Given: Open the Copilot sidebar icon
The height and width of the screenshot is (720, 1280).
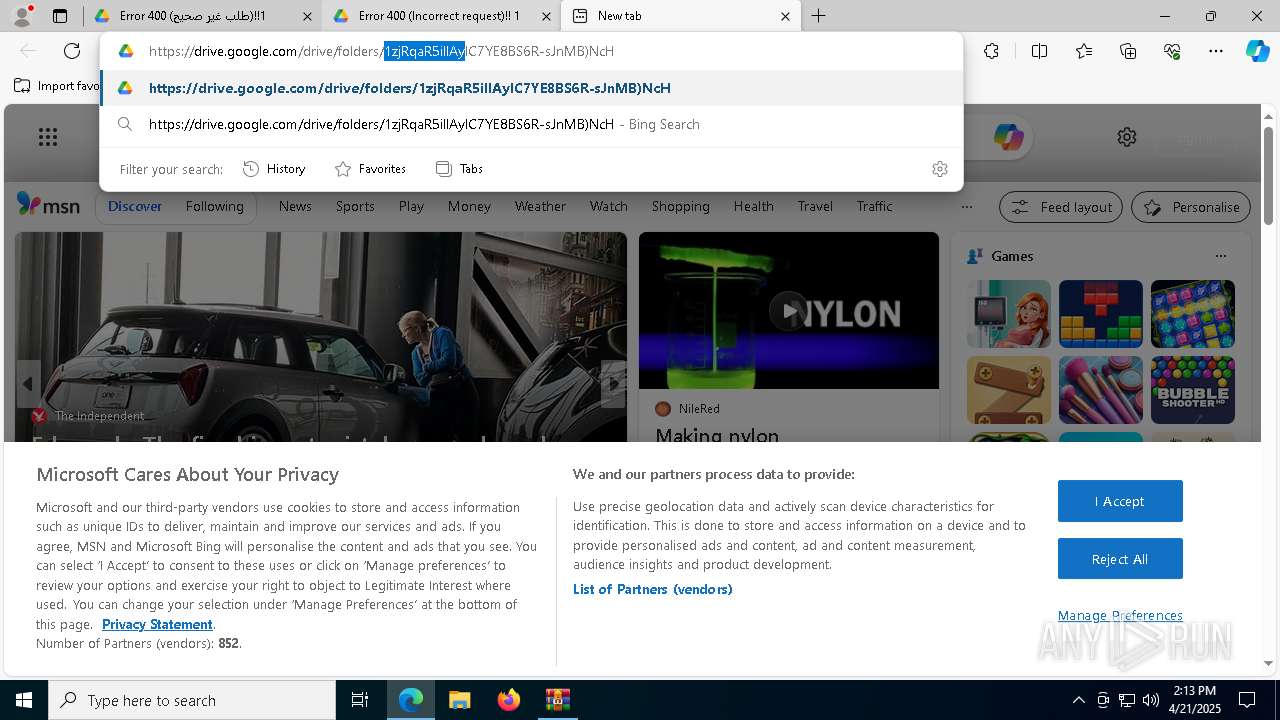Looking at the screenshot, I should [x=1257, y=51].
